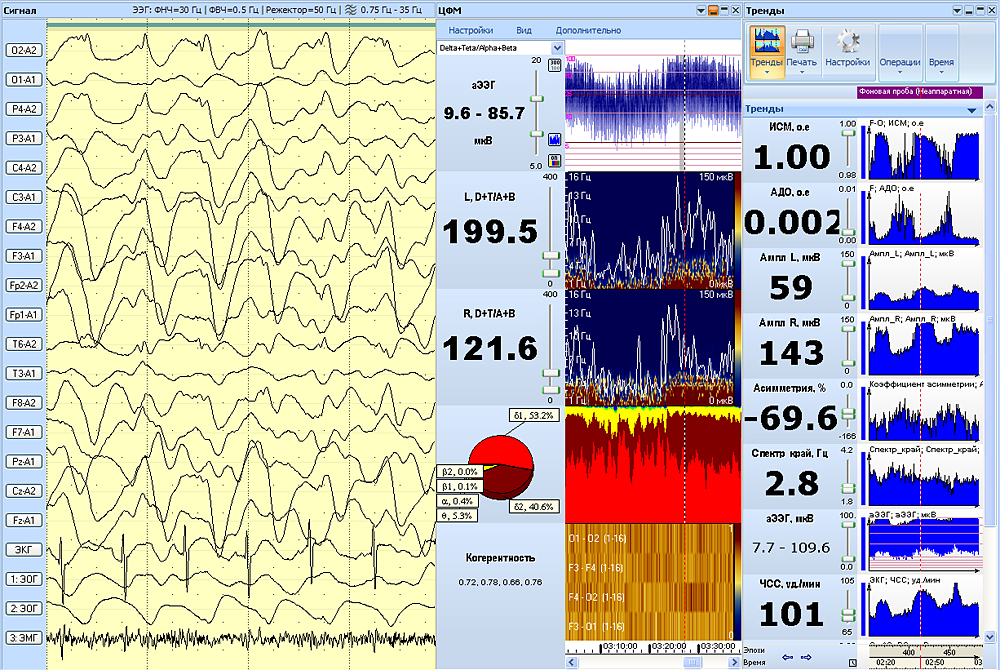Click the аЭЭГ amplitude chart in ЦФМ

pyautogui.click(x=653, y=104)
